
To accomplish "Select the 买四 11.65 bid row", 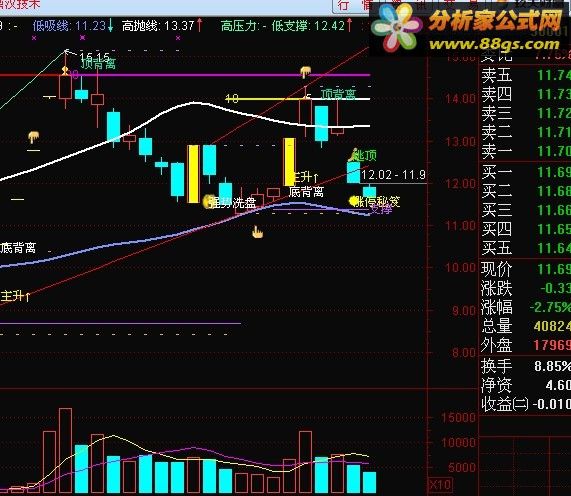I will [525, 229].
